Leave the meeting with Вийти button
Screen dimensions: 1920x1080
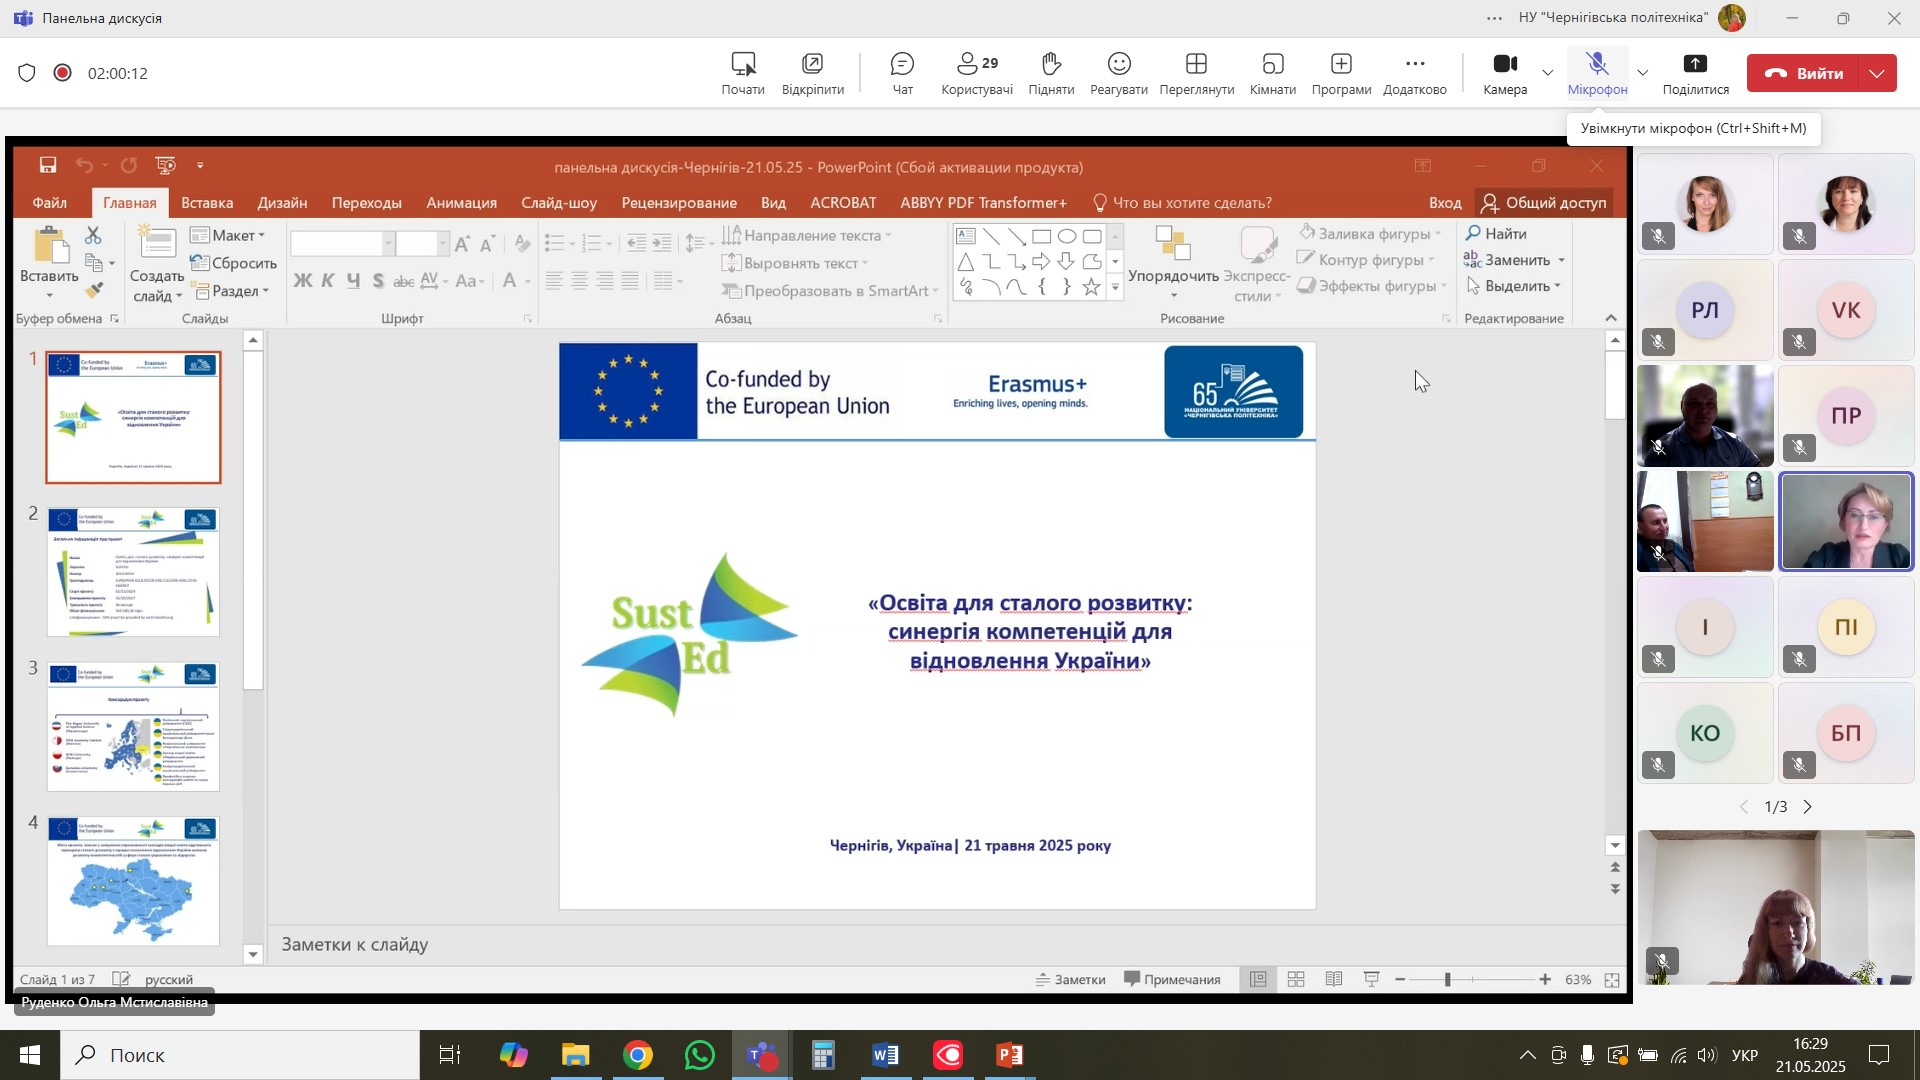[1804, 73]
